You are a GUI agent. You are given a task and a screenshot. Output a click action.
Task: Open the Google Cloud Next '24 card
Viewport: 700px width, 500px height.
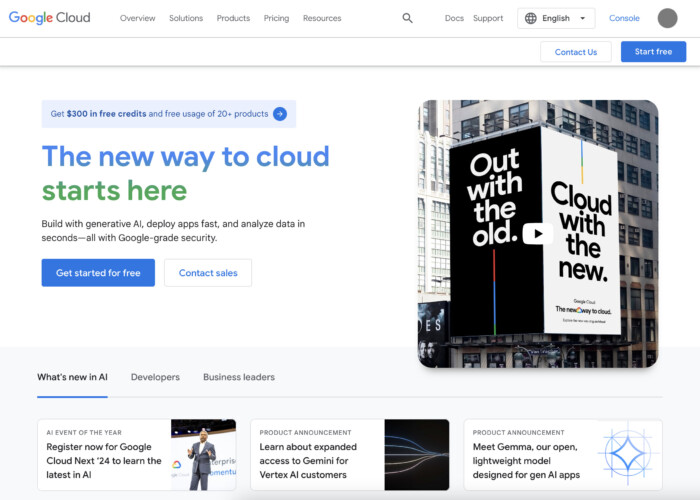tap(137, 454)
